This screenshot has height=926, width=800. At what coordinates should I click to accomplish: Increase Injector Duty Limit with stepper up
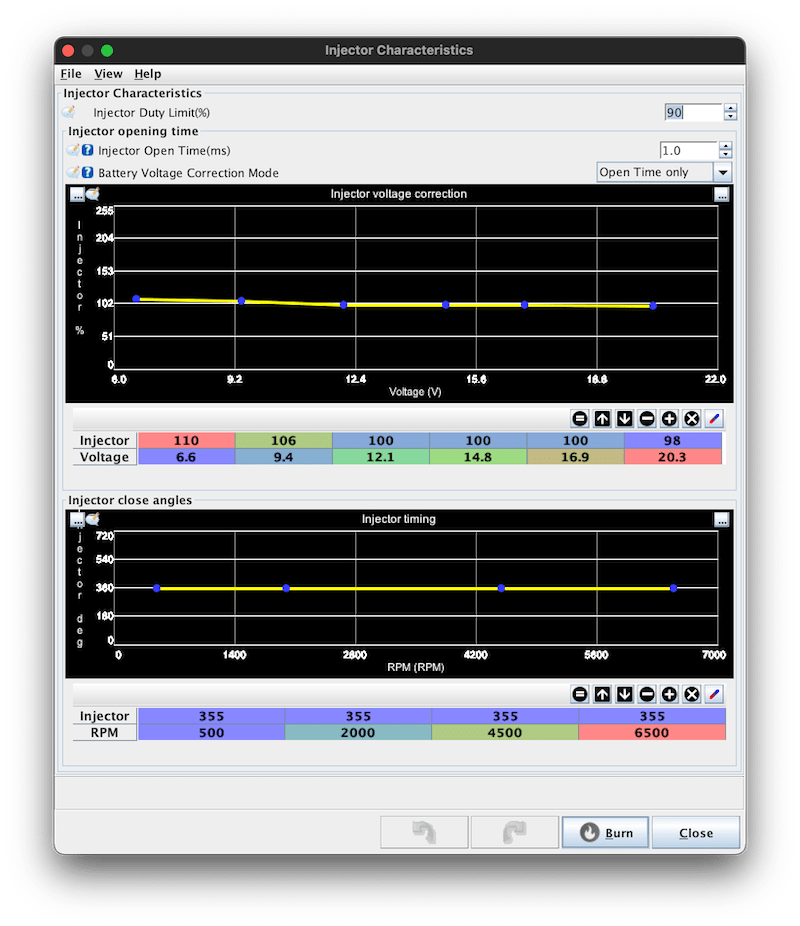pos(730,108)
